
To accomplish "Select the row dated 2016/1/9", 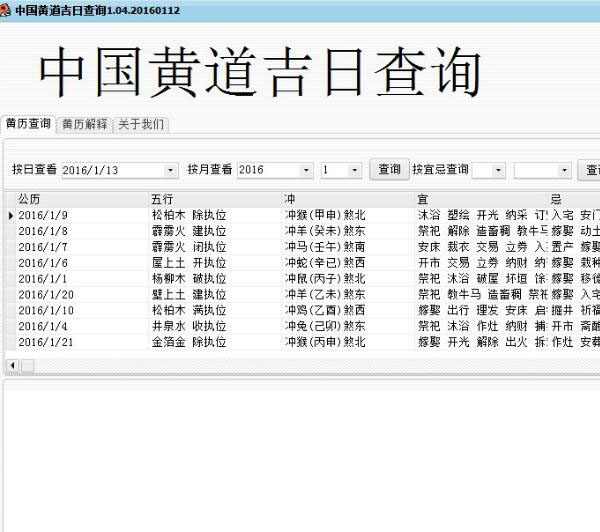I will click(302, 215).
